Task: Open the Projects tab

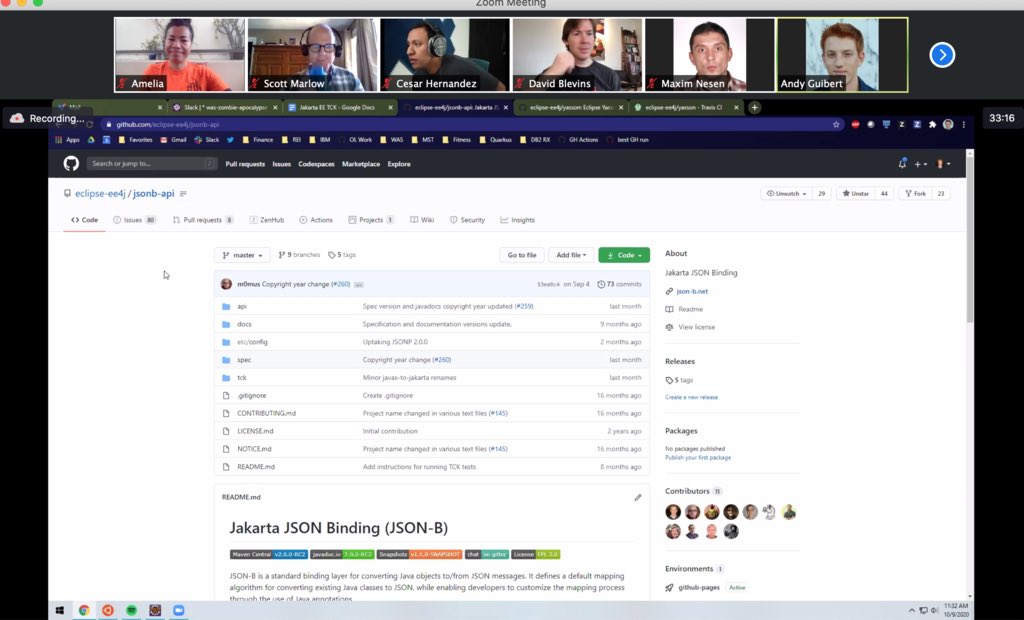Action: pyautogui.click(x=371, y=220)
